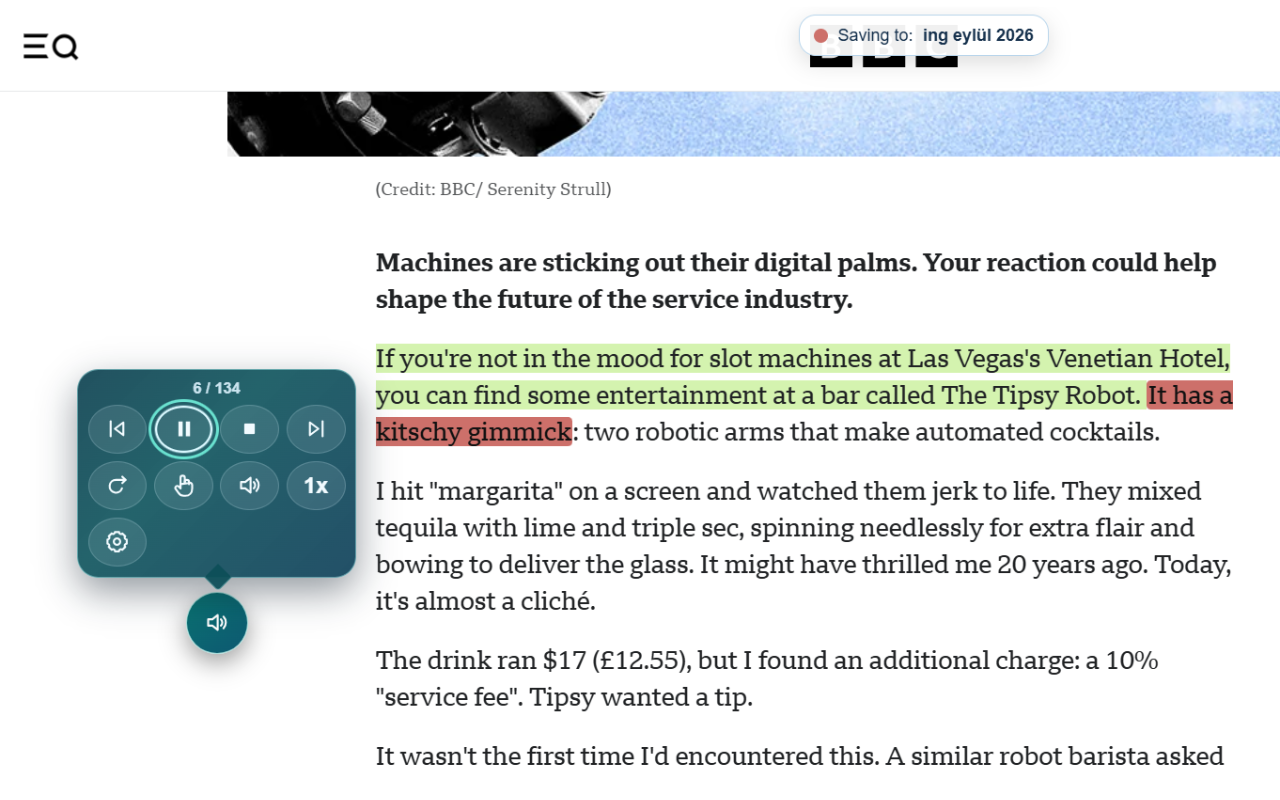Viewport: 1280px width, 800px height.
Task: Skip to next sentence in reader
Action: [x=316, y=429]
